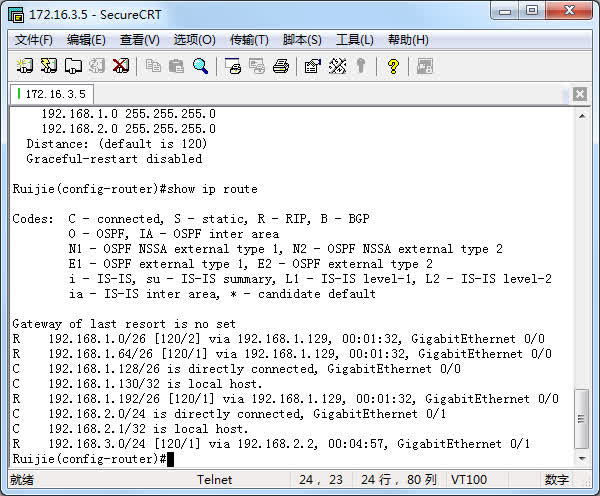Open the 脚本(S) menu
The image size is (600, 496).
coord(302,40)
